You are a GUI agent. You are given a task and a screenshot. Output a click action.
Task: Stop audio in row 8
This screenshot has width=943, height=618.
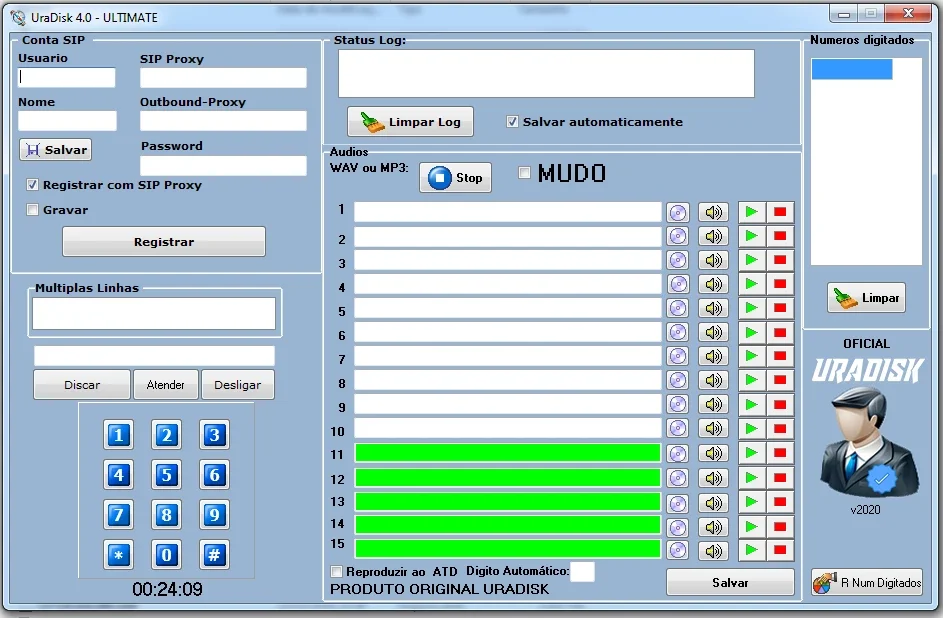coord(780,380)
